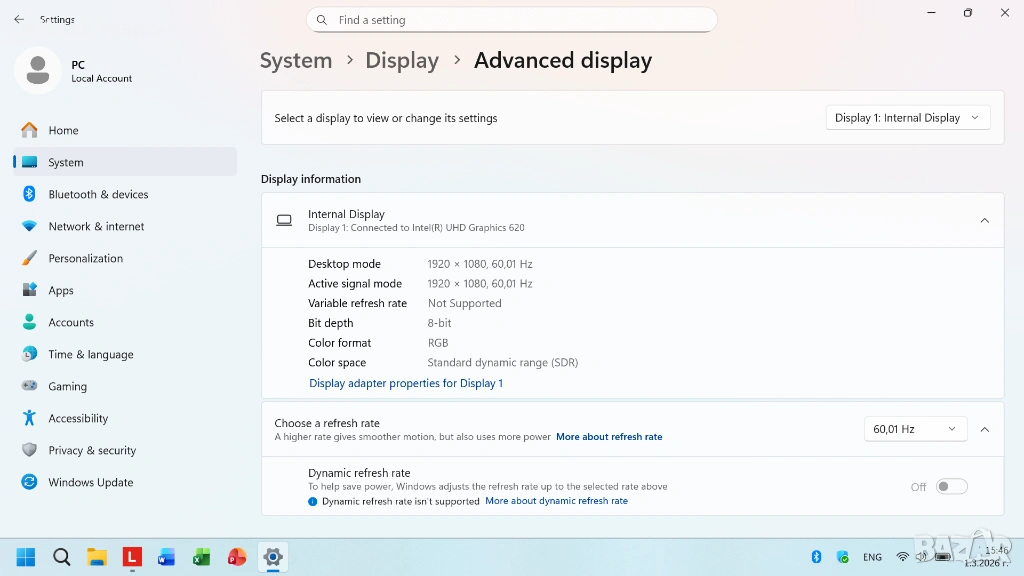This screenshot has height=576, width=1024.
Task: Open Privacy & security settings
Action: (x=92, y=450)
